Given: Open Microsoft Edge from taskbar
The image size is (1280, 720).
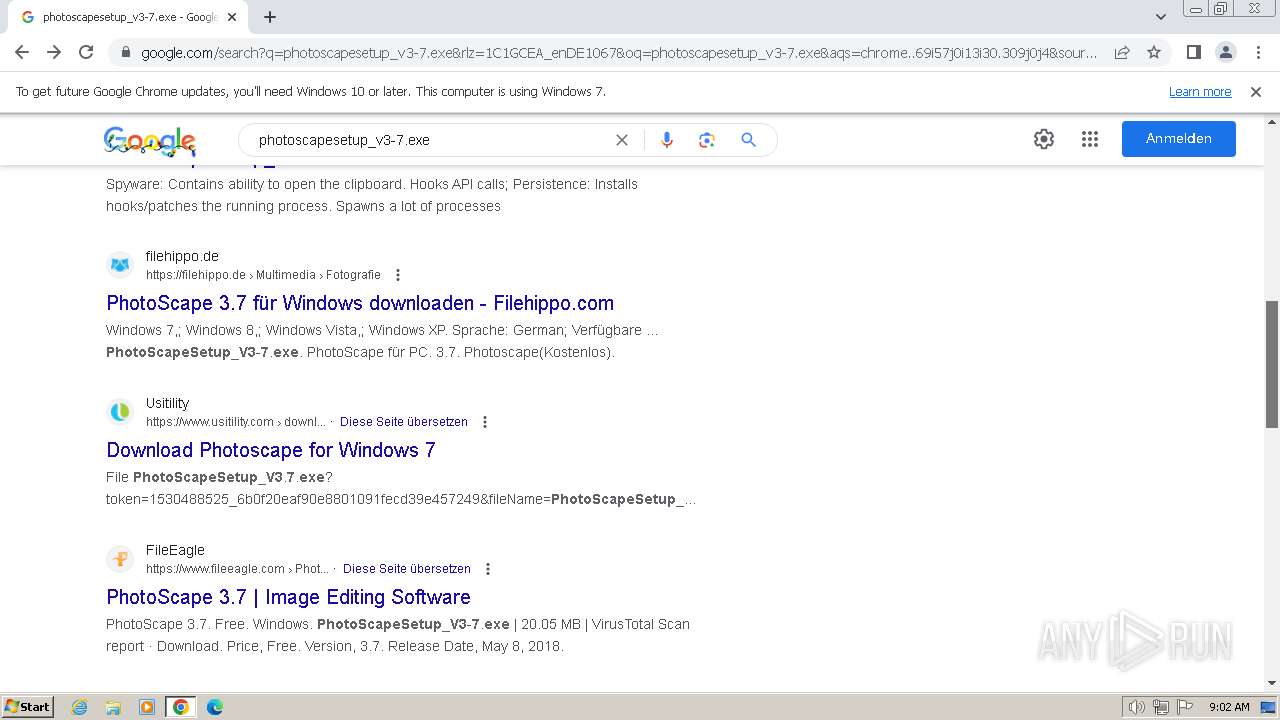Looking at the screenshot, I should [x=215, y=707].
